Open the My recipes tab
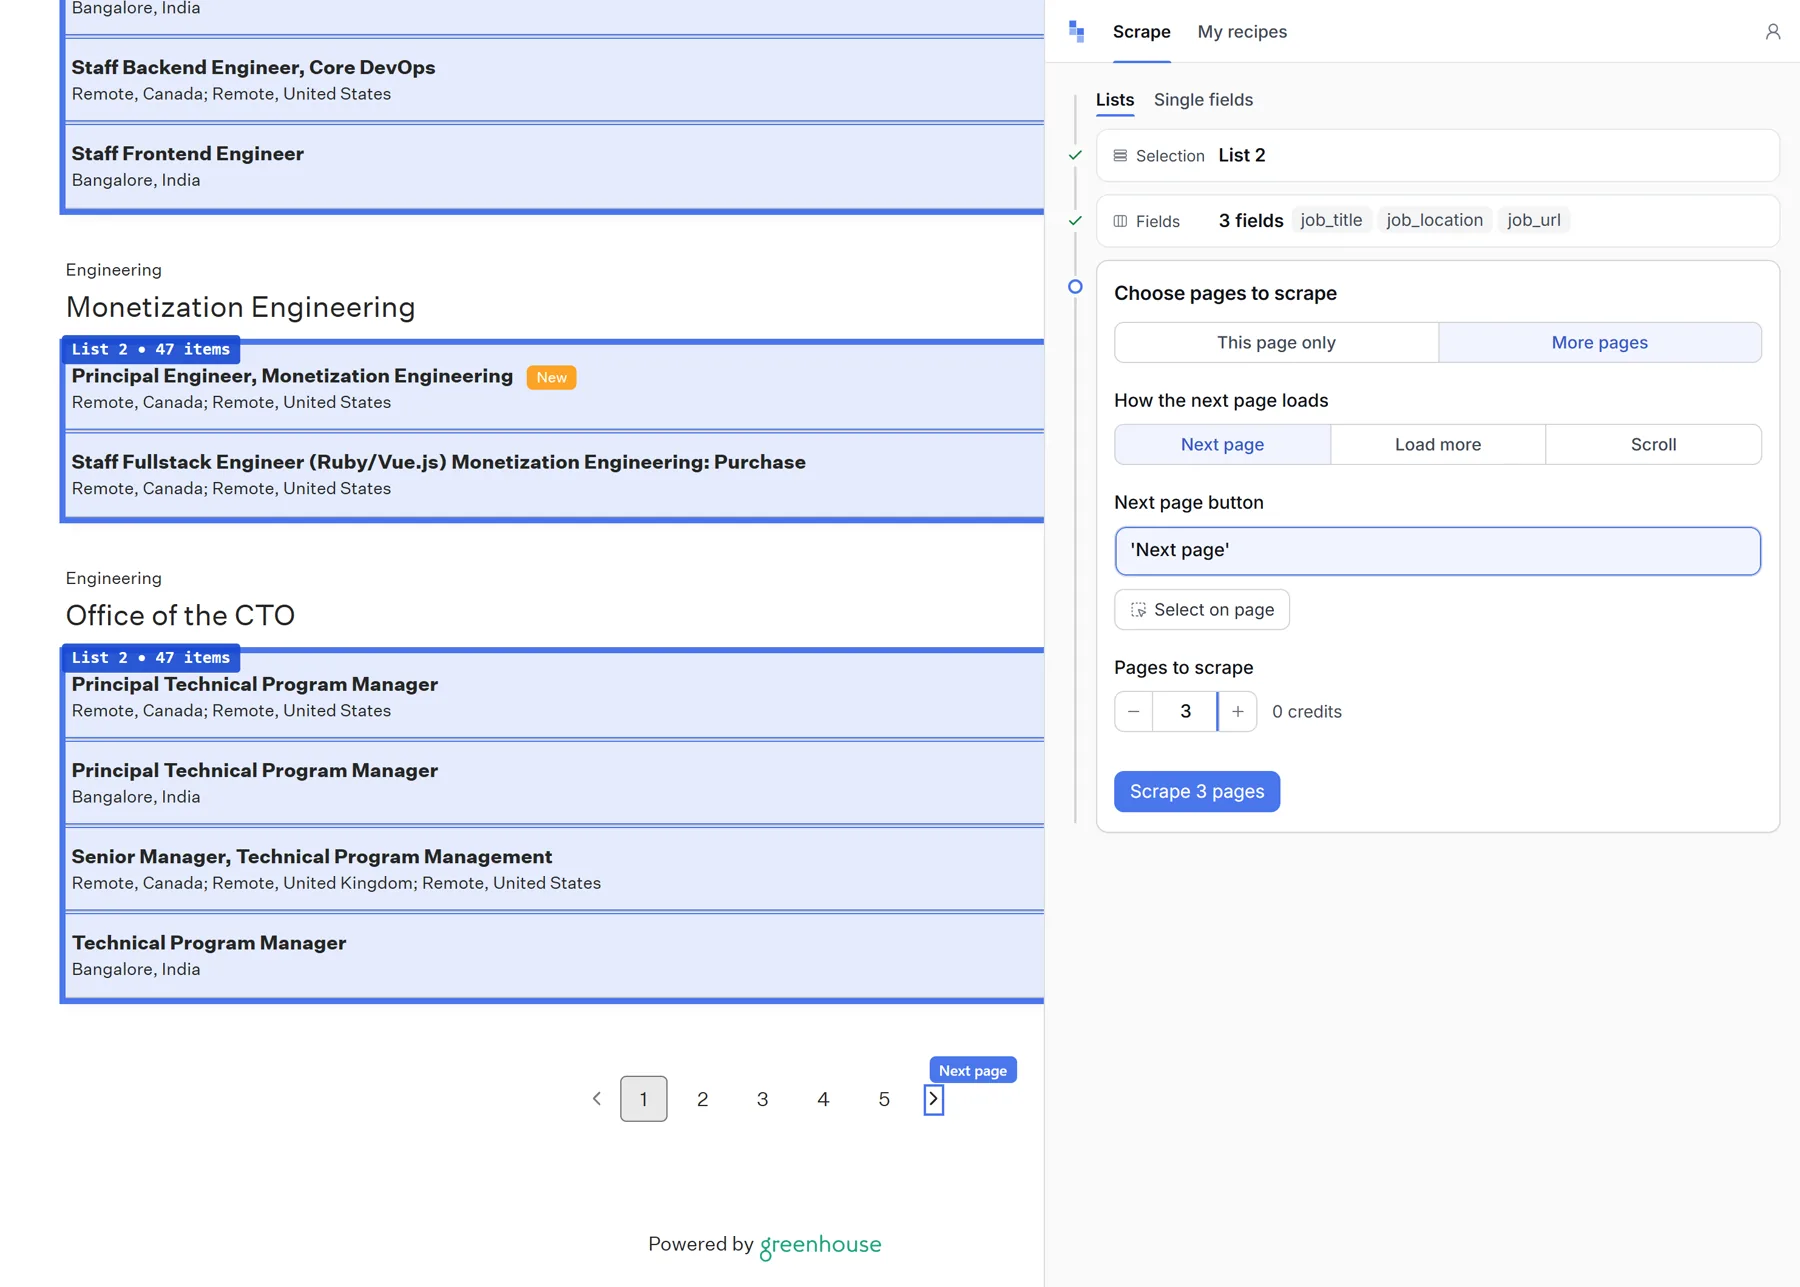This screenshot has height=1287, width=1800. click(1242, 32)
